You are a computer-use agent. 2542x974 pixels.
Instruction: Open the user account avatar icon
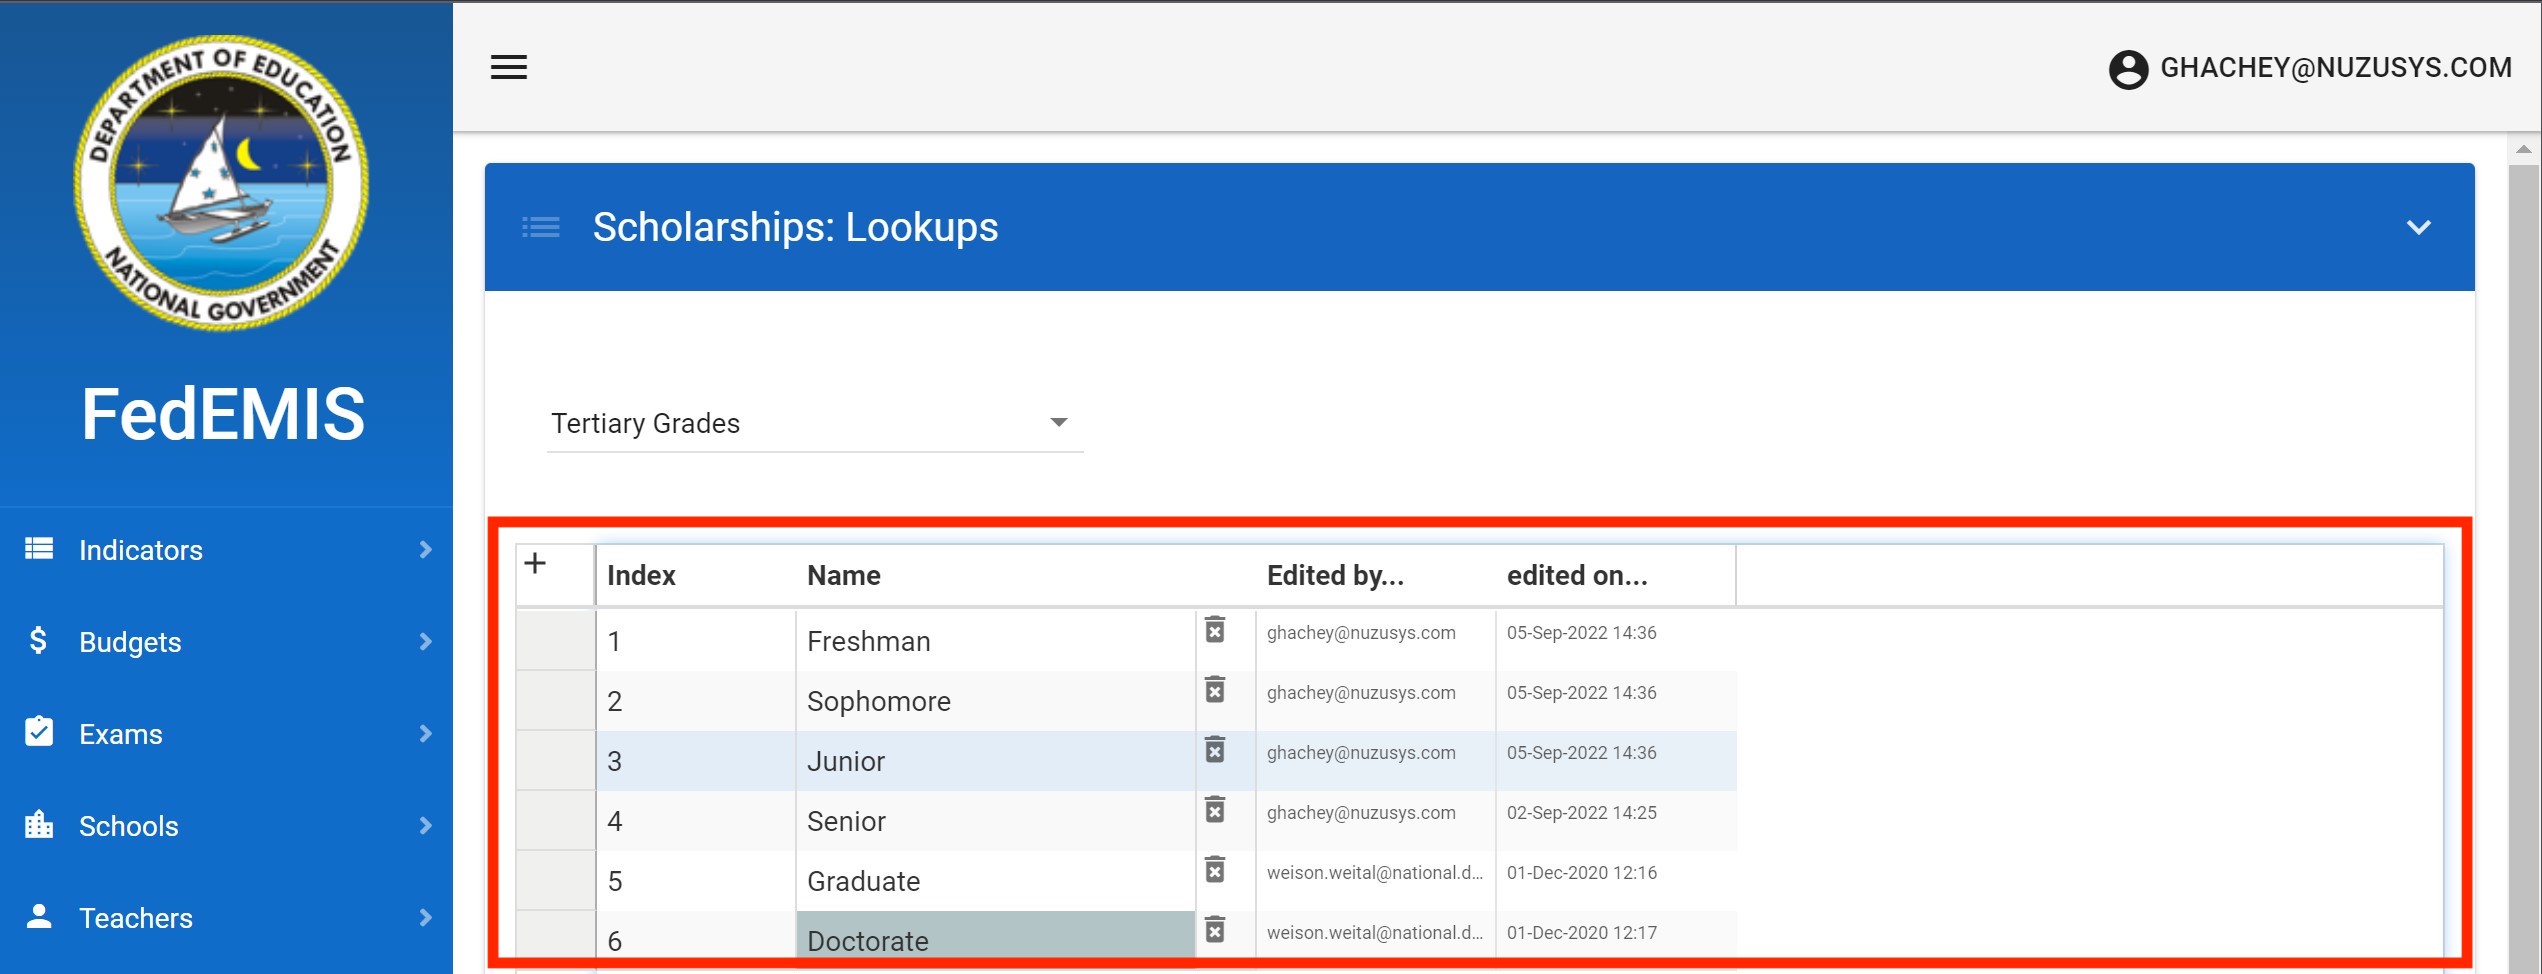point(2128,69)
